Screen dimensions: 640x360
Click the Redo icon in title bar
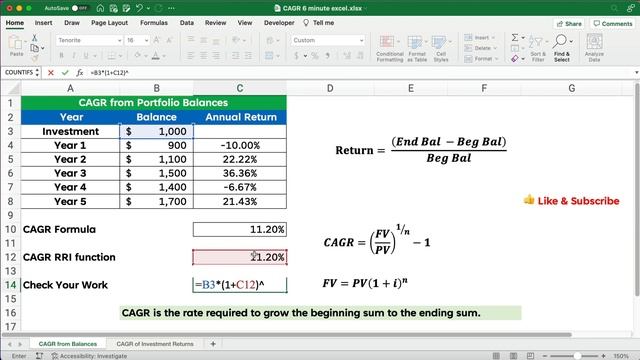(x=158, y=8)
